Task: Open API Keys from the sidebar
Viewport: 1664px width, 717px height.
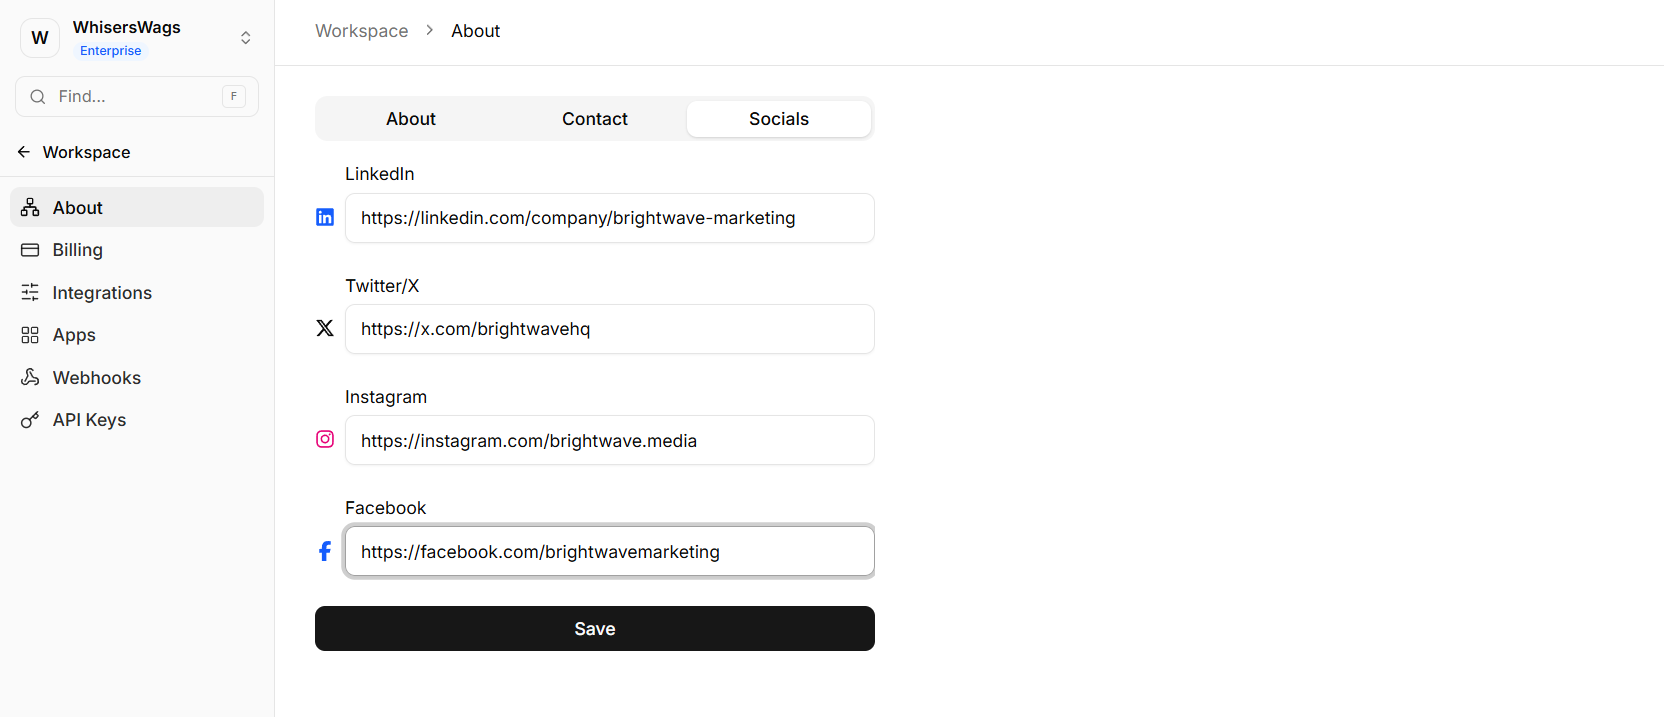Action: tap(89, 420)
